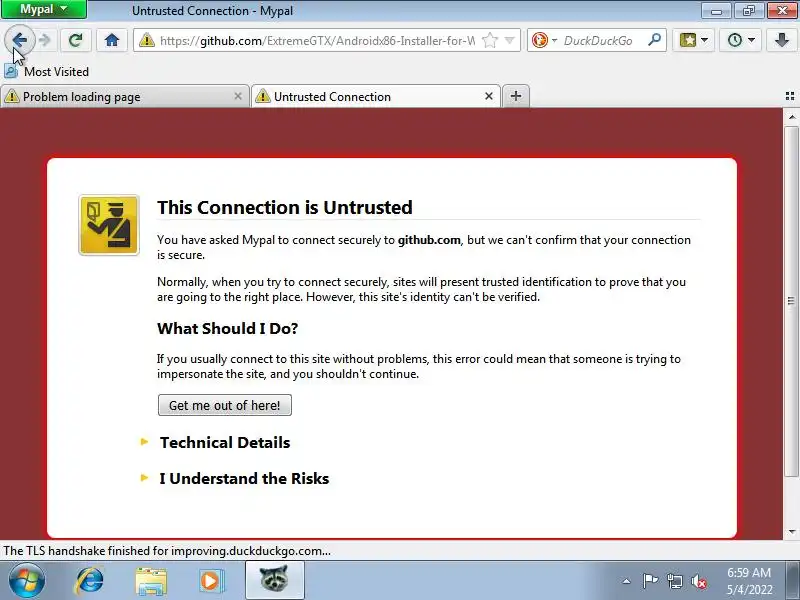This screenshot has width=800, height=600.
Task: Click the magnifying glass search icon
Action: (654, 40)
